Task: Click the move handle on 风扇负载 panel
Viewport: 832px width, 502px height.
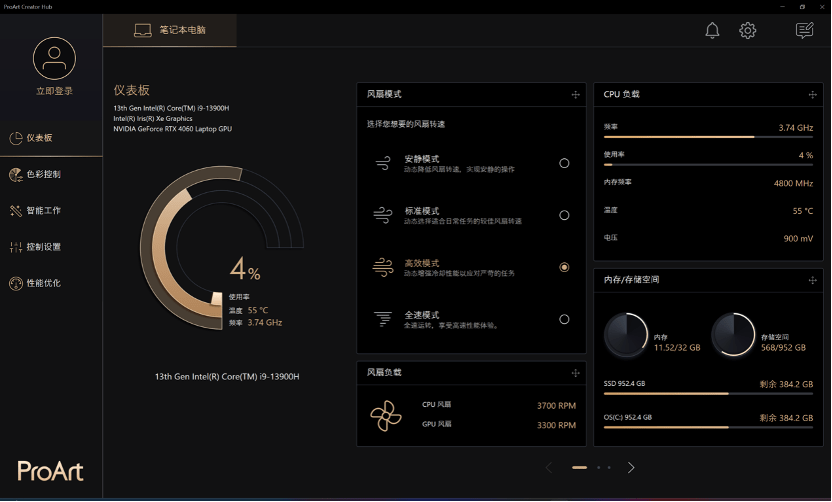Action: pyautogui.click(x=575, y=372)
